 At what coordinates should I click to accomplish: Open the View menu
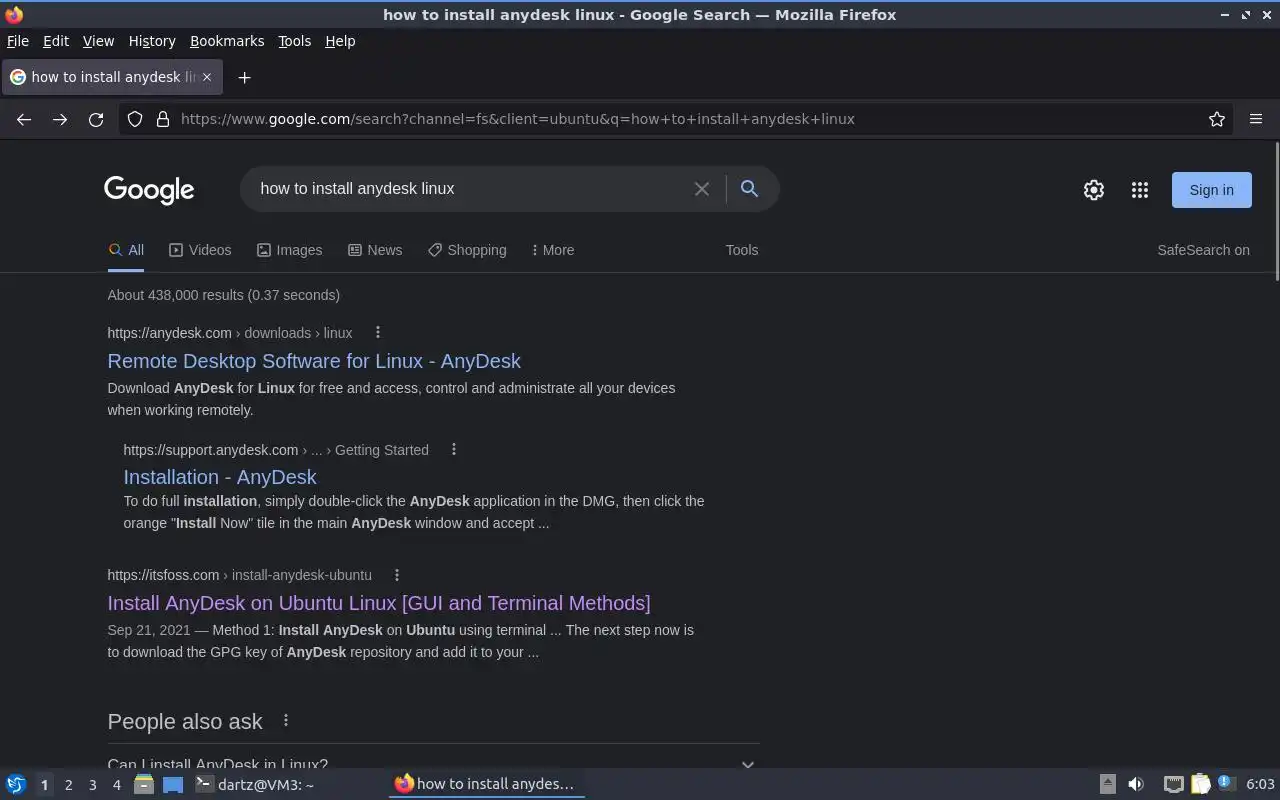point(98,41)
